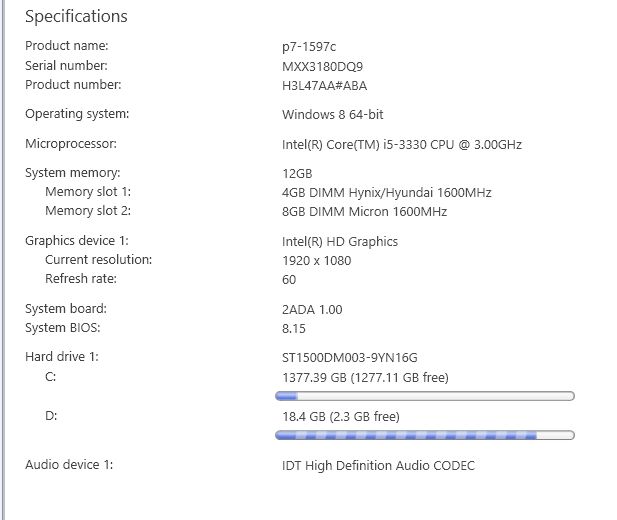The height and width of the screenshot is (520, 617).
Task: Click the Refresh rate label
Action: tap(81, 280)
